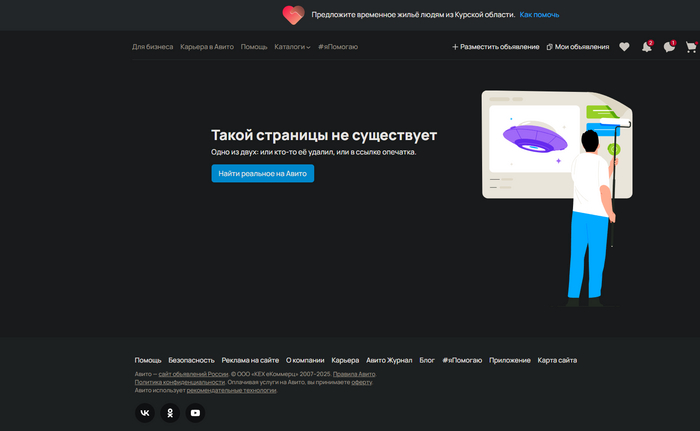Open Правила Авито link

tap(354, 374)
